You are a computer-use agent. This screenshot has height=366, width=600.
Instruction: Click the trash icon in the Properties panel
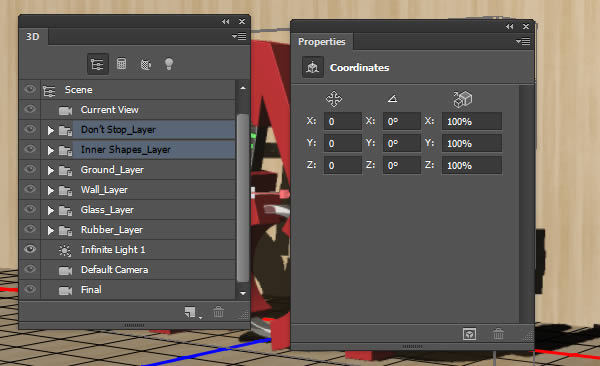[498, 334]
